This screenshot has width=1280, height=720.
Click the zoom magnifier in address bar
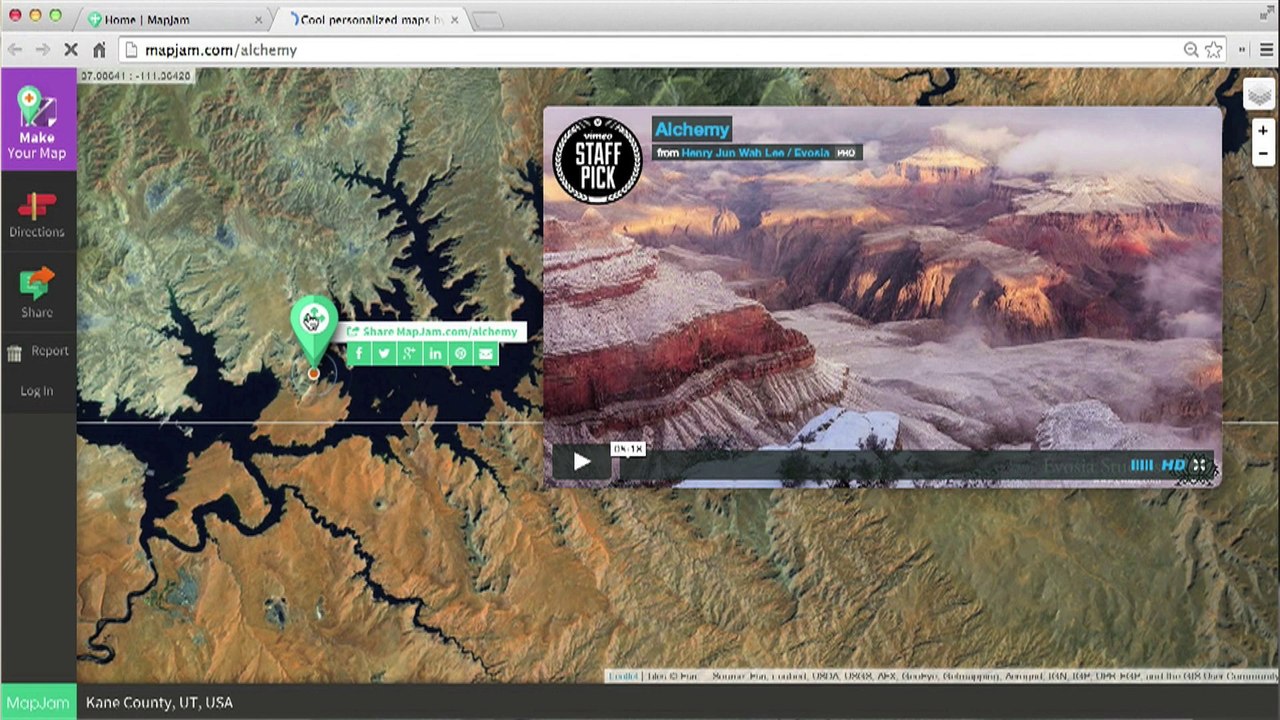tap(1191, 50)
